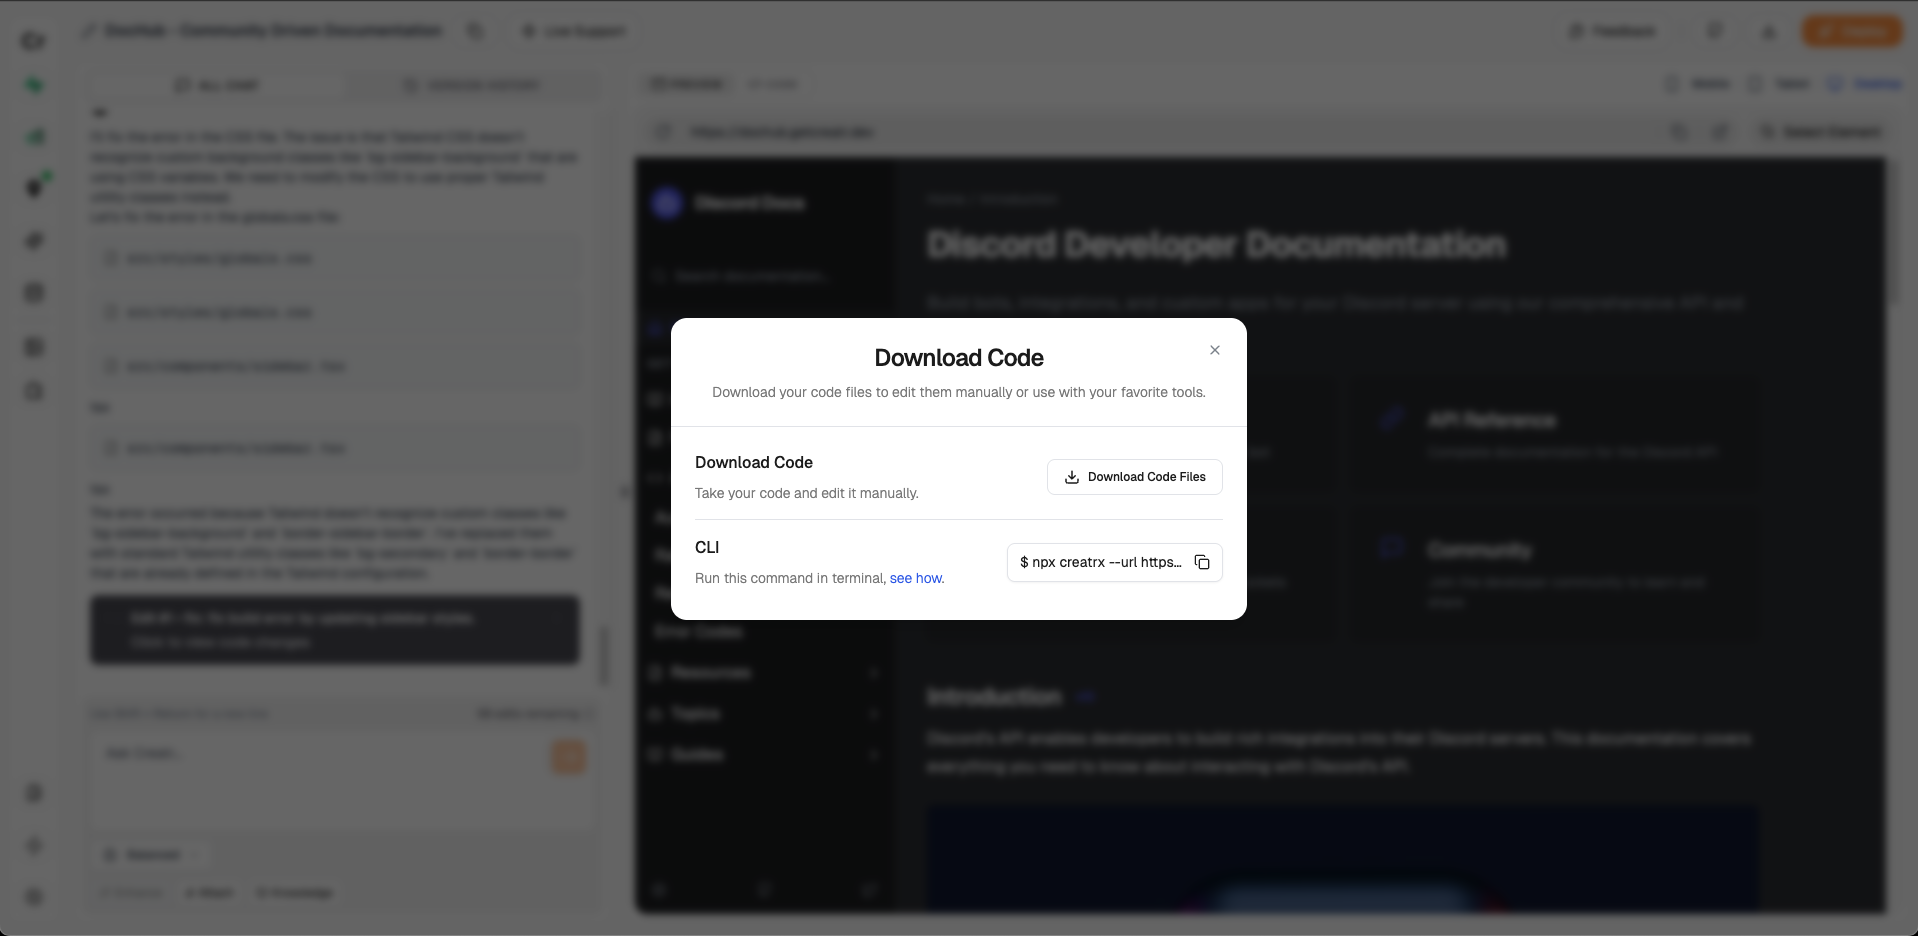The image size is (1918, 936).
Task: Click the 'Download your code files to edit' description
Action: [959, 392]
